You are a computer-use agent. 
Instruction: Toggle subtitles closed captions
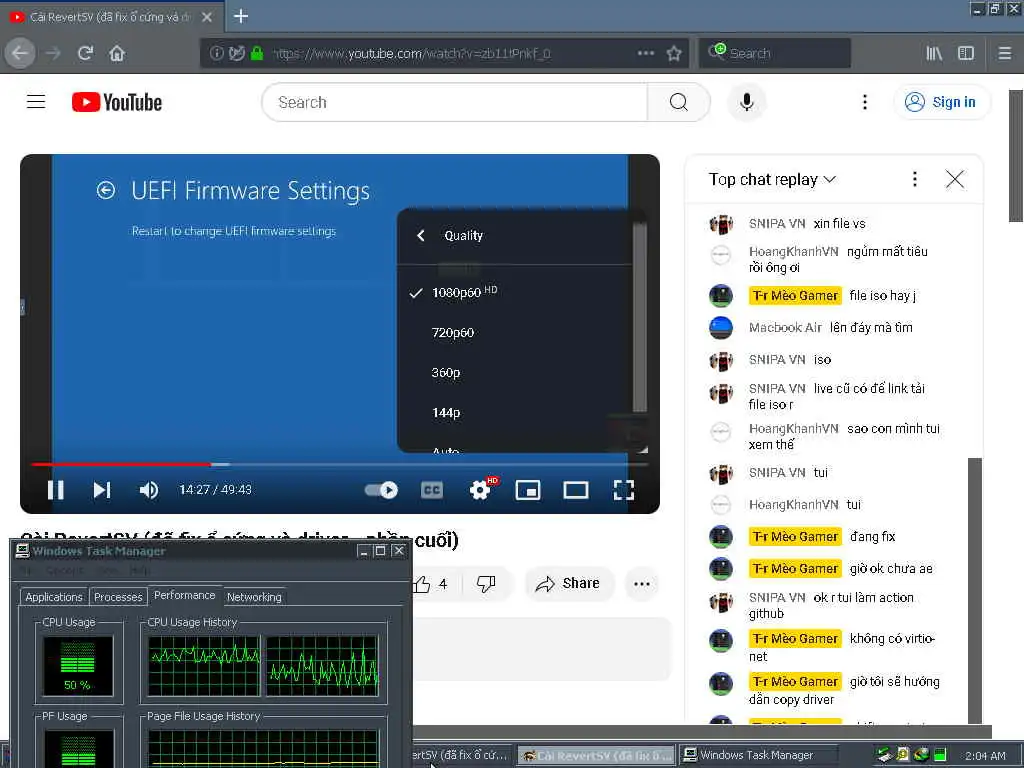pyautogui.click(x=432, y=490)
